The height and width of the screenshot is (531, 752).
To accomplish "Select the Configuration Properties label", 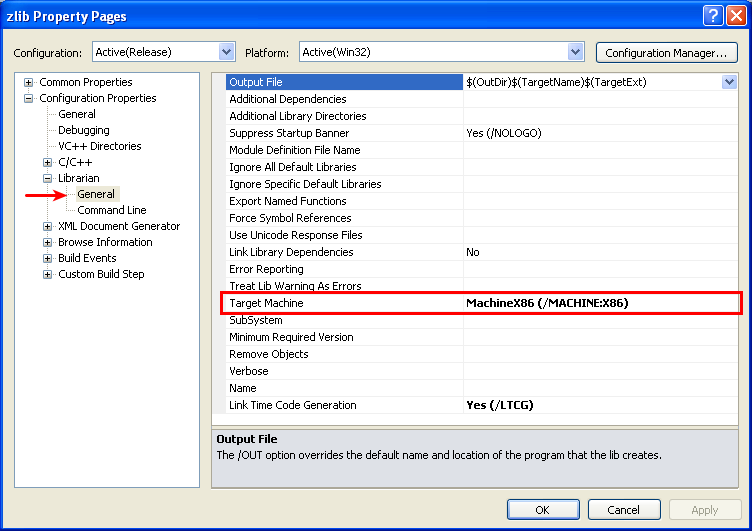I will coord(98,98).
